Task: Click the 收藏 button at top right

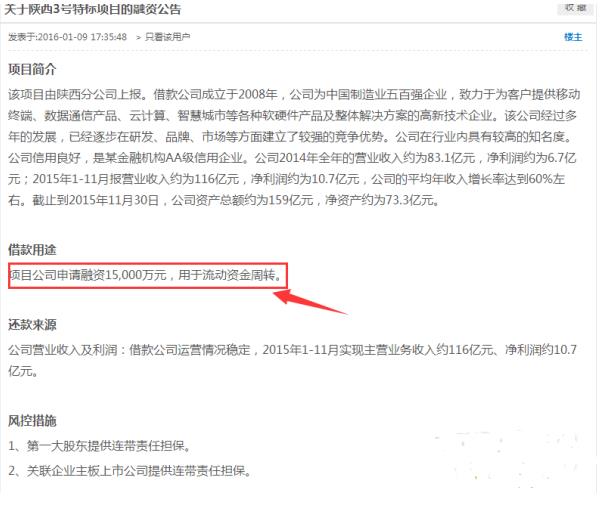Action: (x=576, y=8)
